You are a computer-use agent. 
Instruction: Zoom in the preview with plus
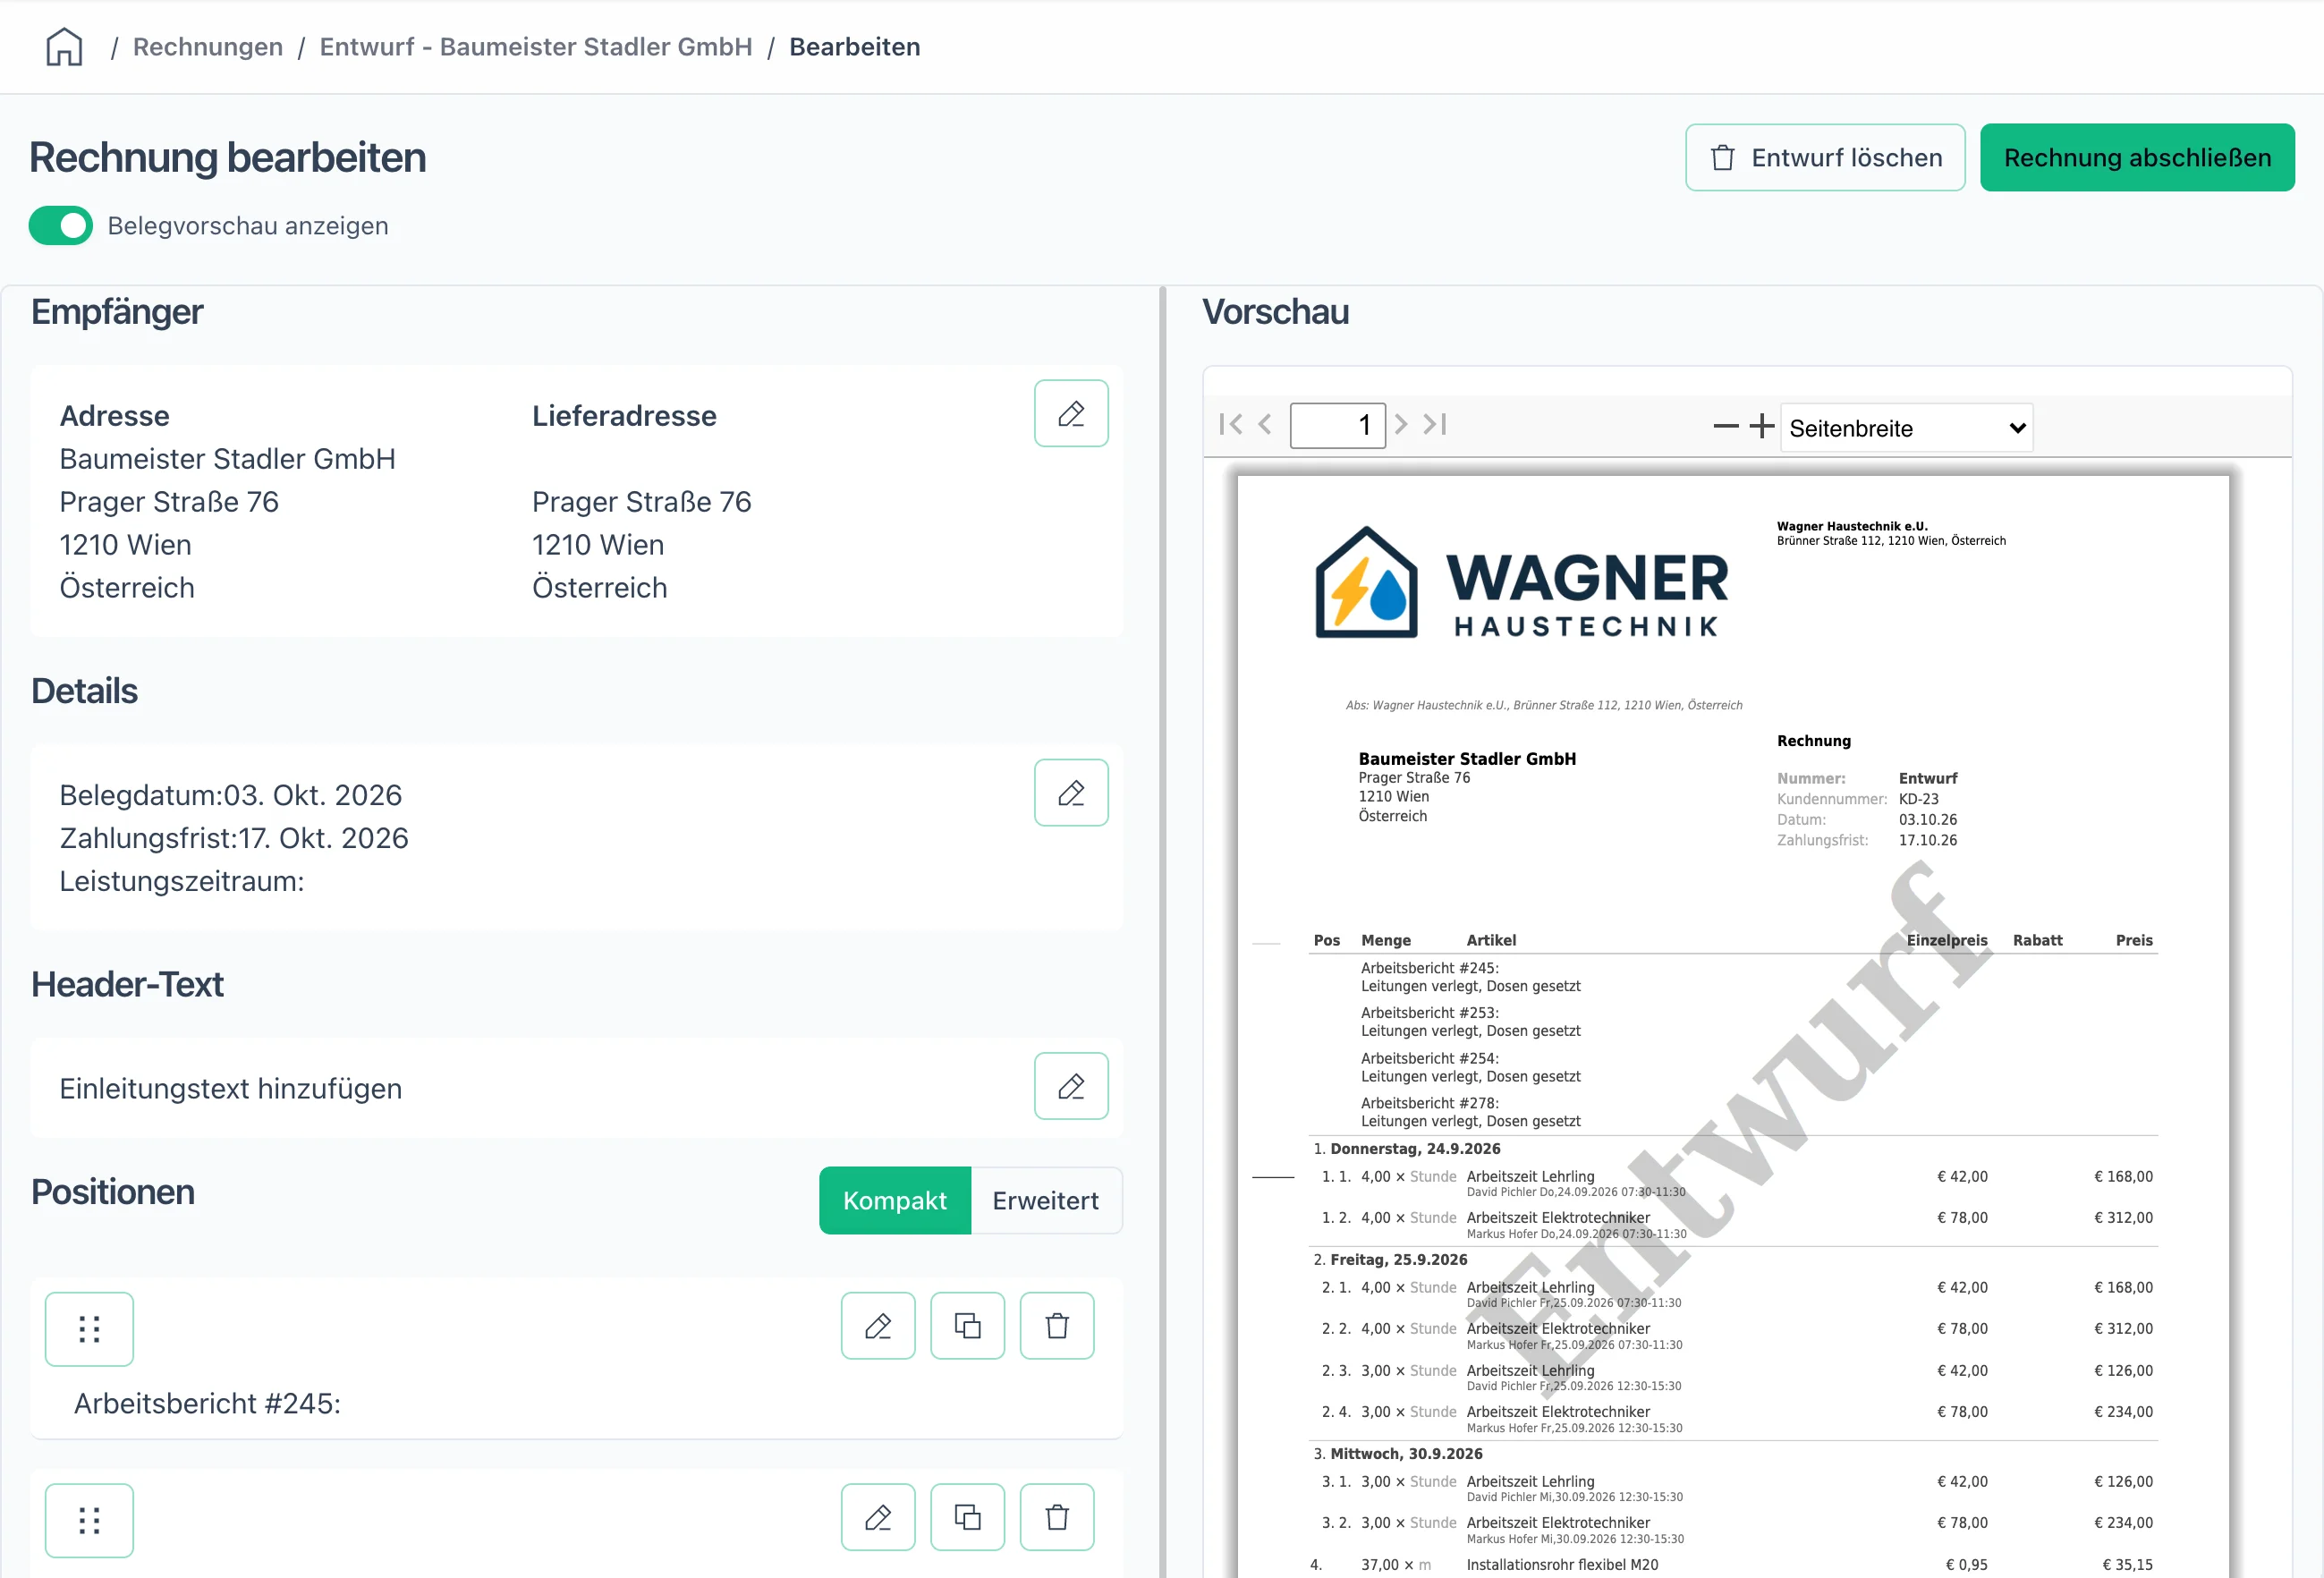pos(1762,427)
